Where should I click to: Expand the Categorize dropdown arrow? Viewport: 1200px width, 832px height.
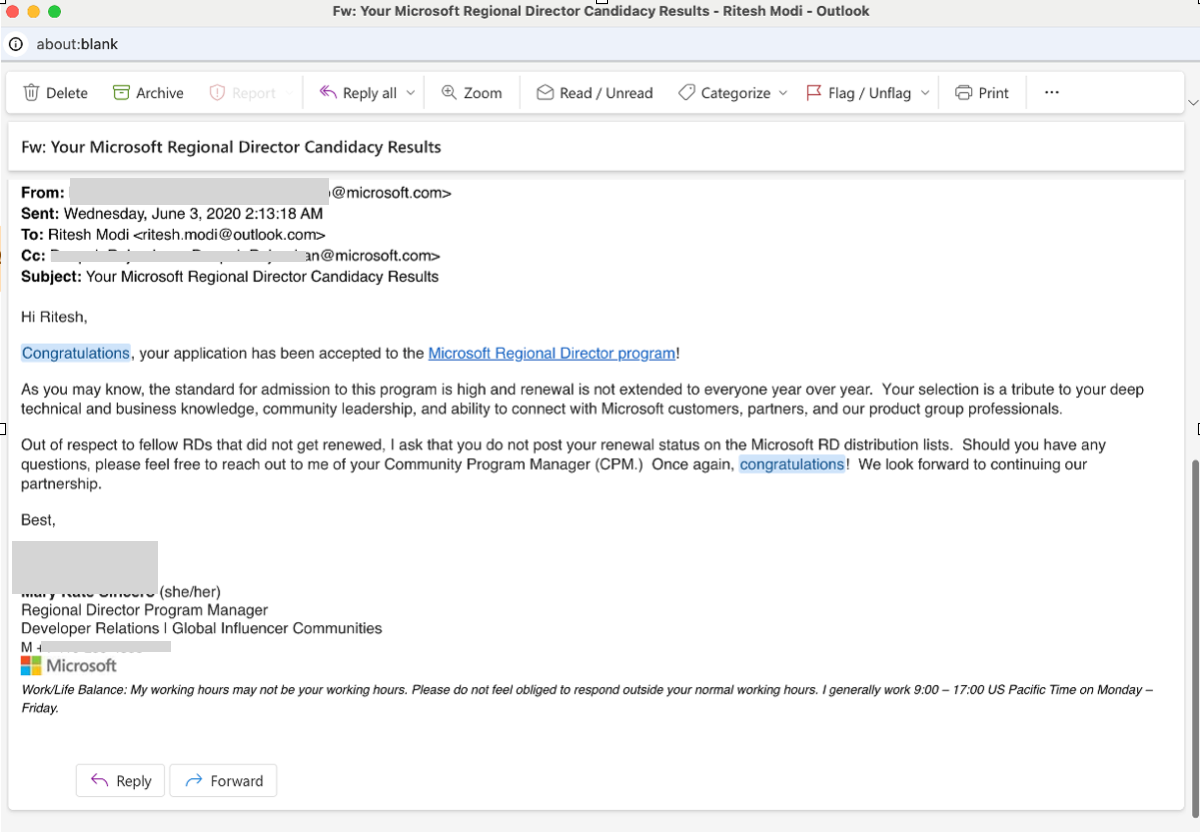(783, 93)
